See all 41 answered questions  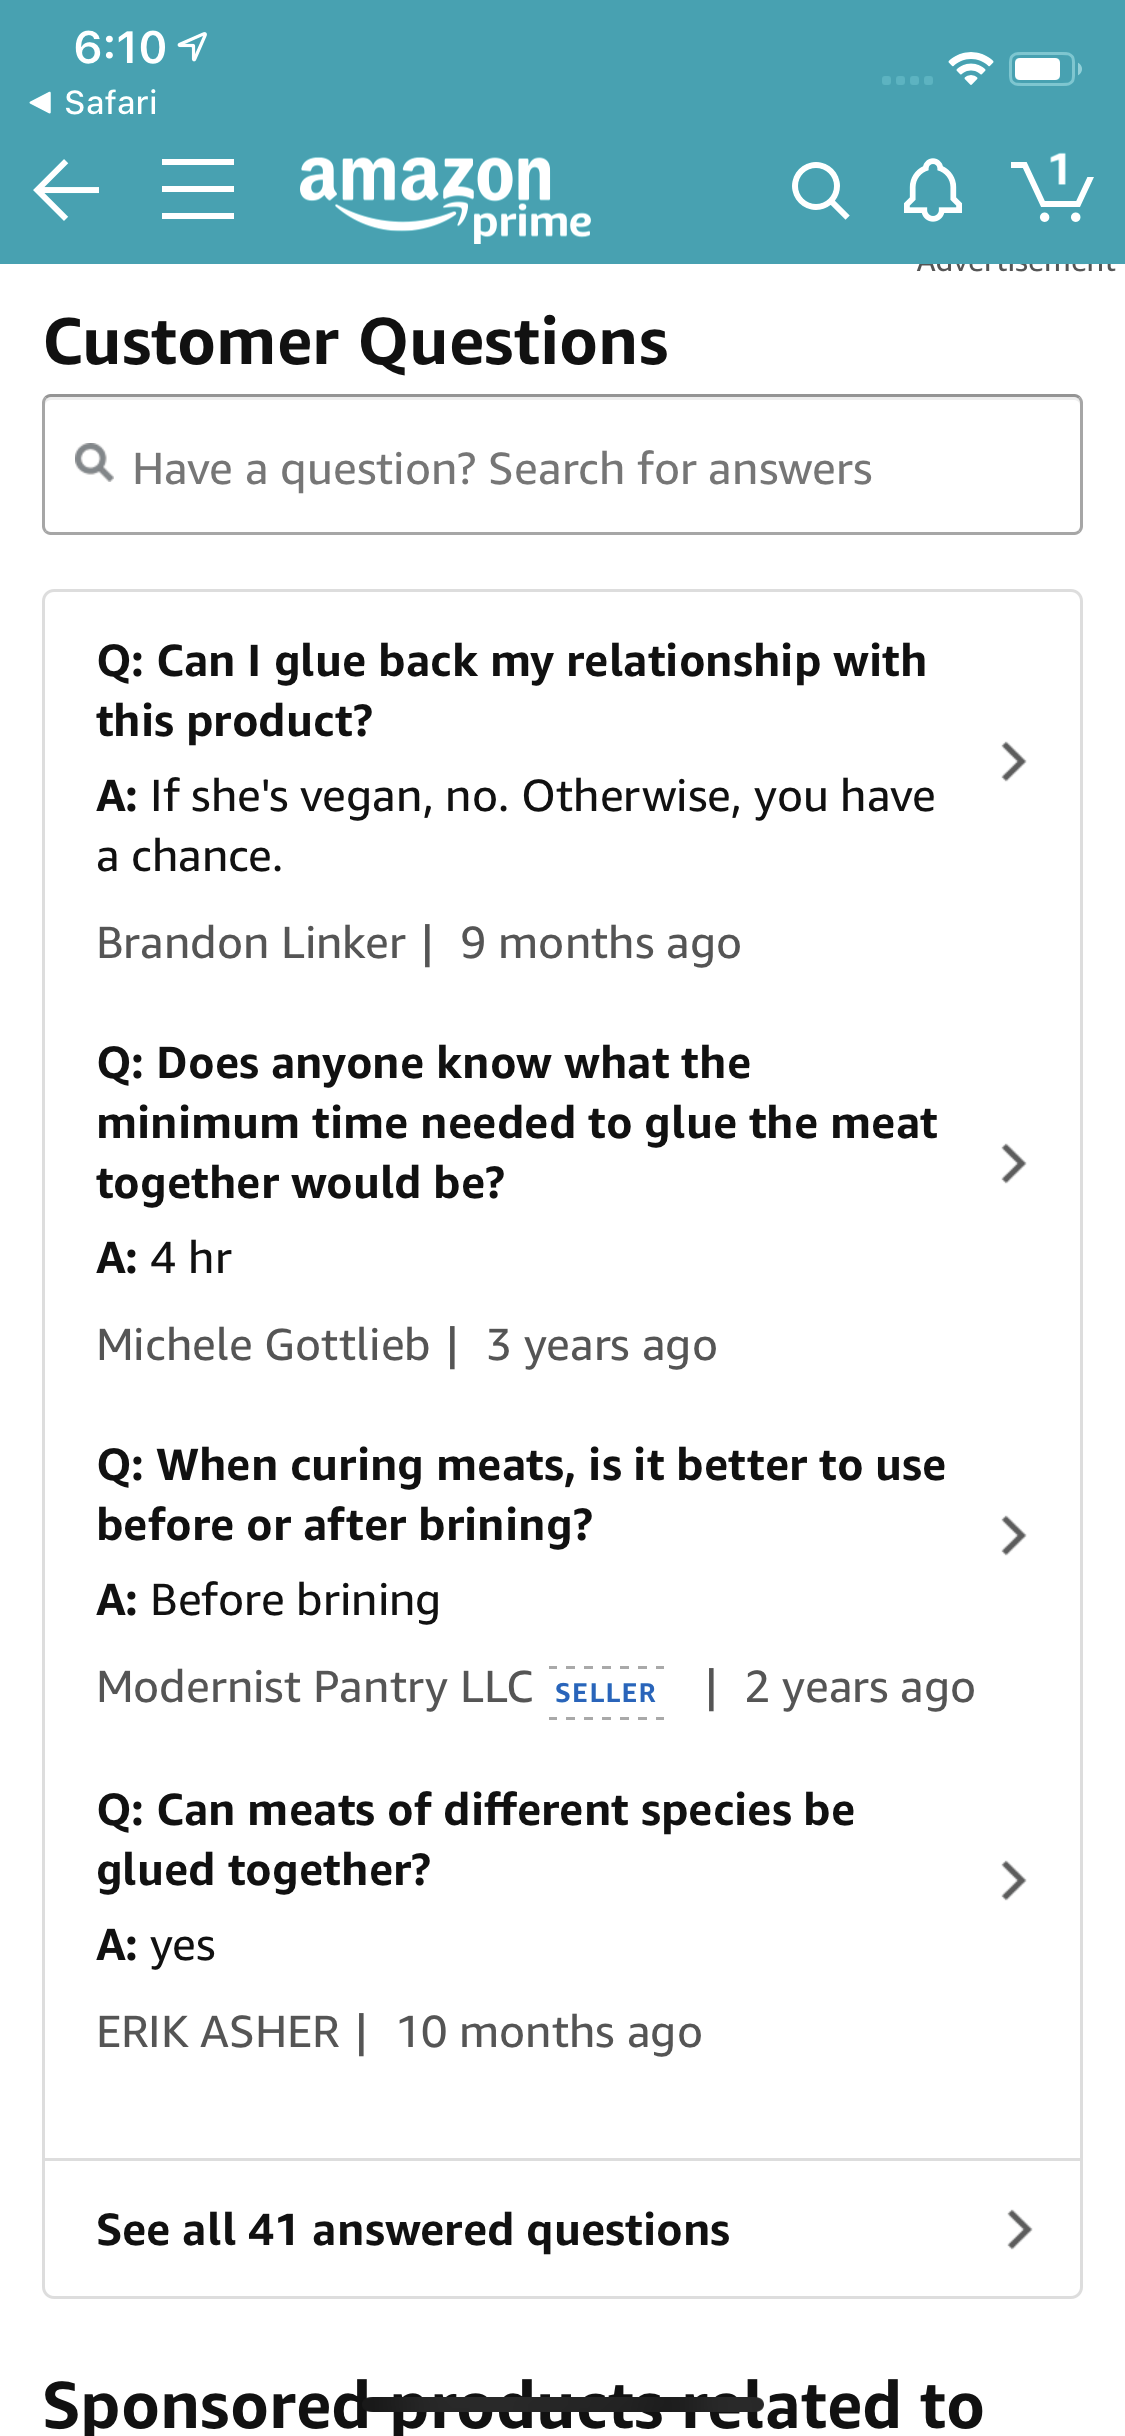[x=413, y=2230]
